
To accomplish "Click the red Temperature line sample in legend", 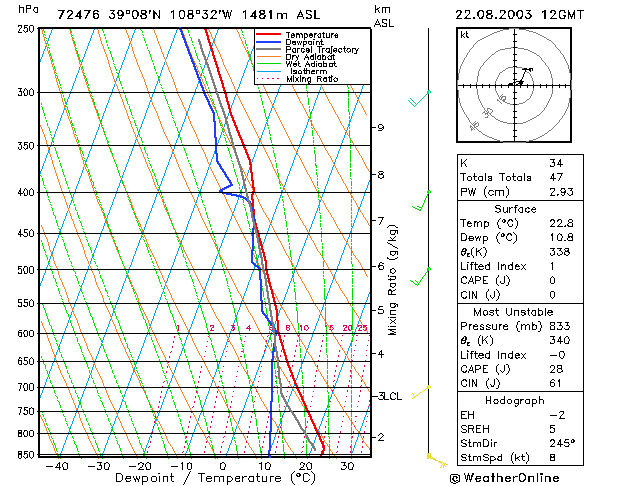I will pyautogui.click(x=268, y=35).
